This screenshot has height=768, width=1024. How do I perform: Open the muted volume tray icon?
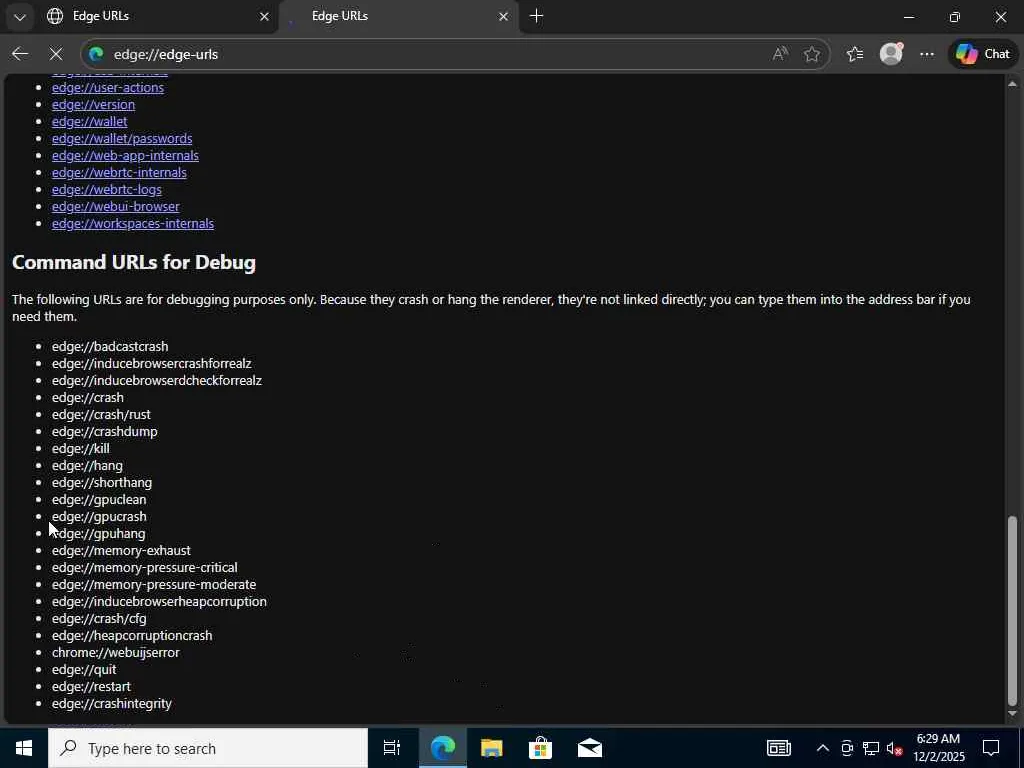pyautogui.click(x=895, y=749)
